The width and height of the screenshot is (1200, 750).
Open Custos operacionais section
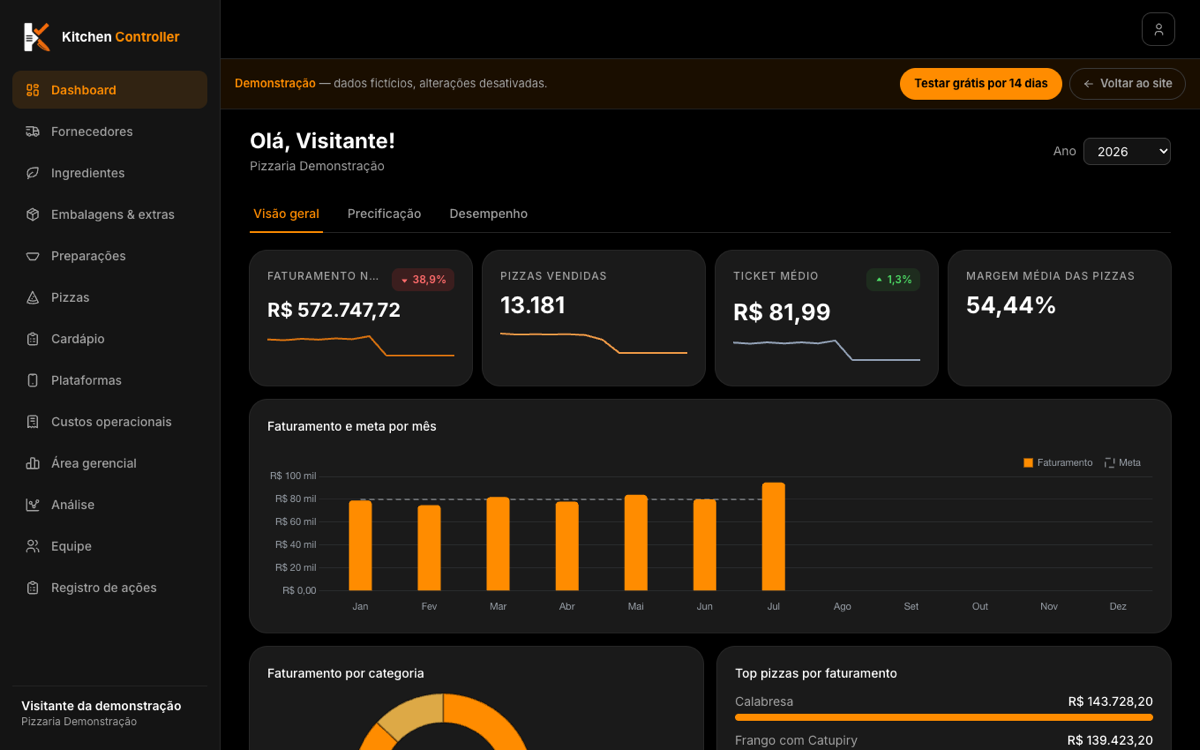(x=110, y=422)
